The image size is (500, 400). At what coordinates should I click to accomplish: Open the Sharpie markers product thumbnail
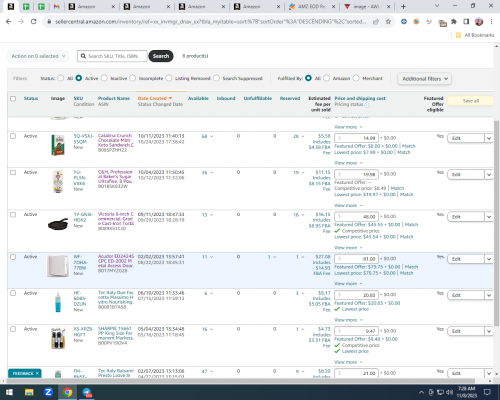pos(58,338)
